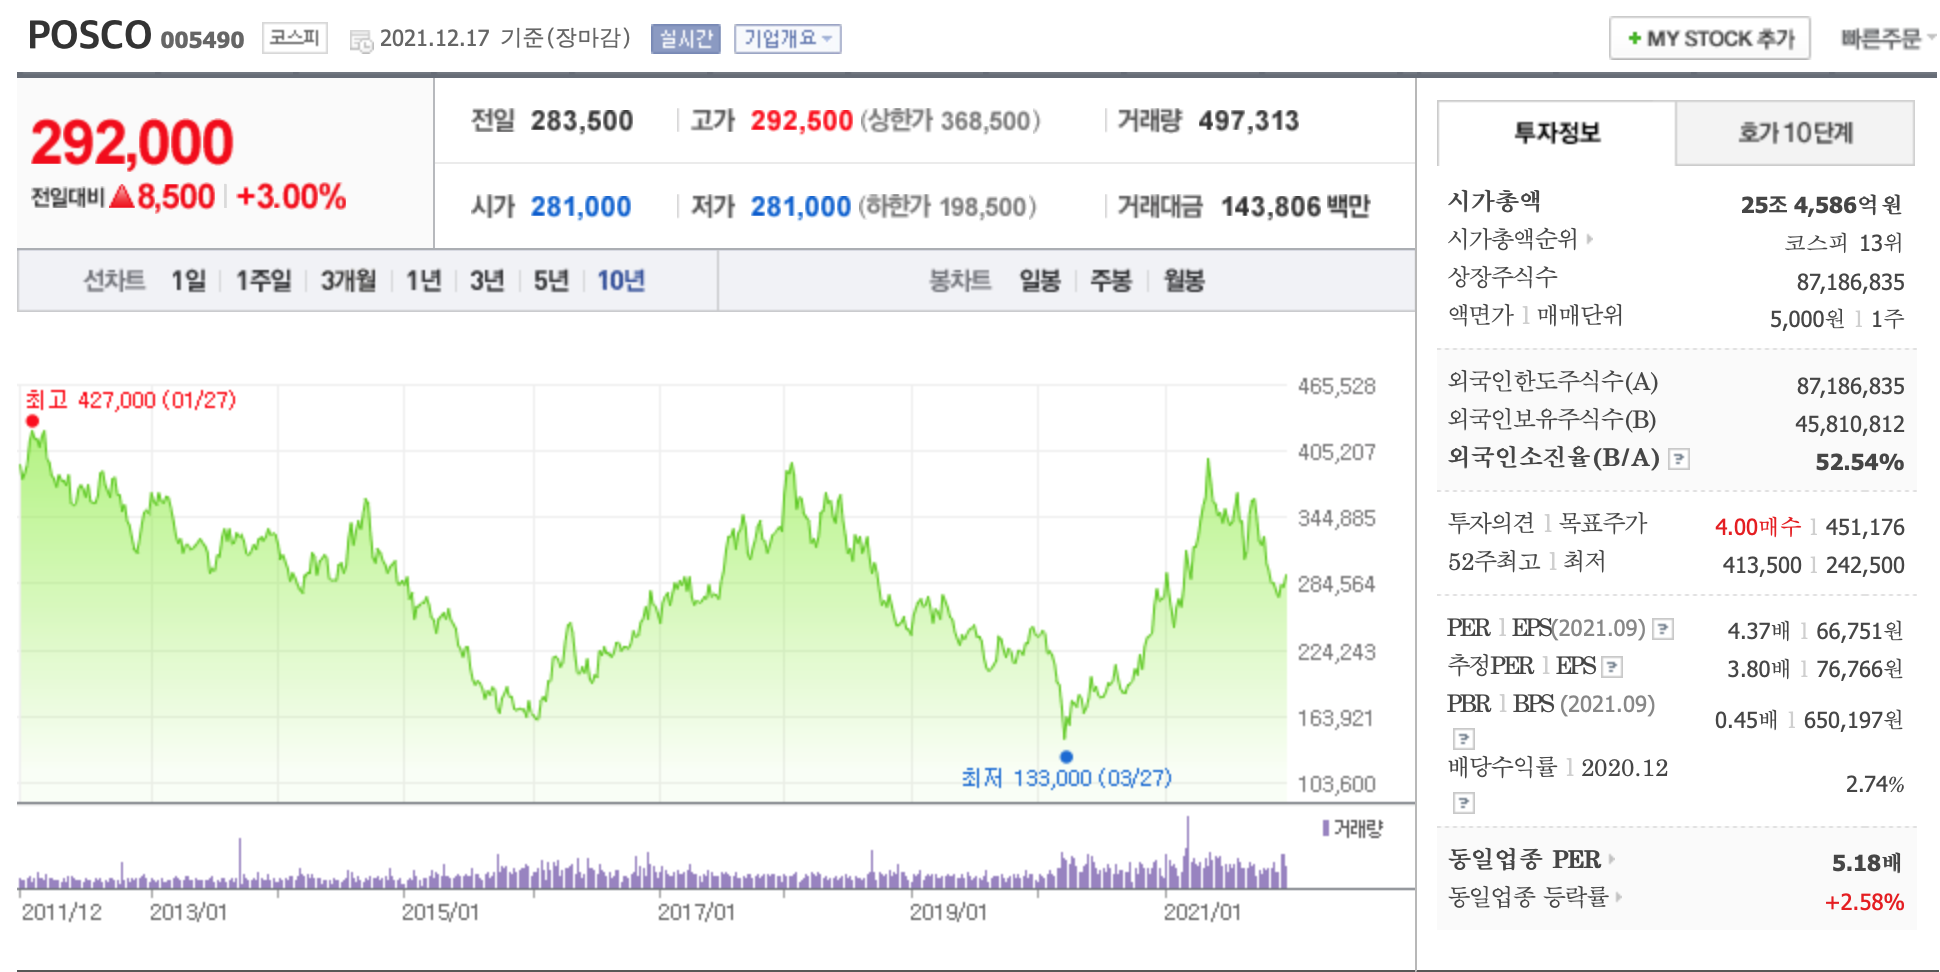Click the 저가 281,000 value
Viewport: 1940px width, 972px height.
[801, 207]
